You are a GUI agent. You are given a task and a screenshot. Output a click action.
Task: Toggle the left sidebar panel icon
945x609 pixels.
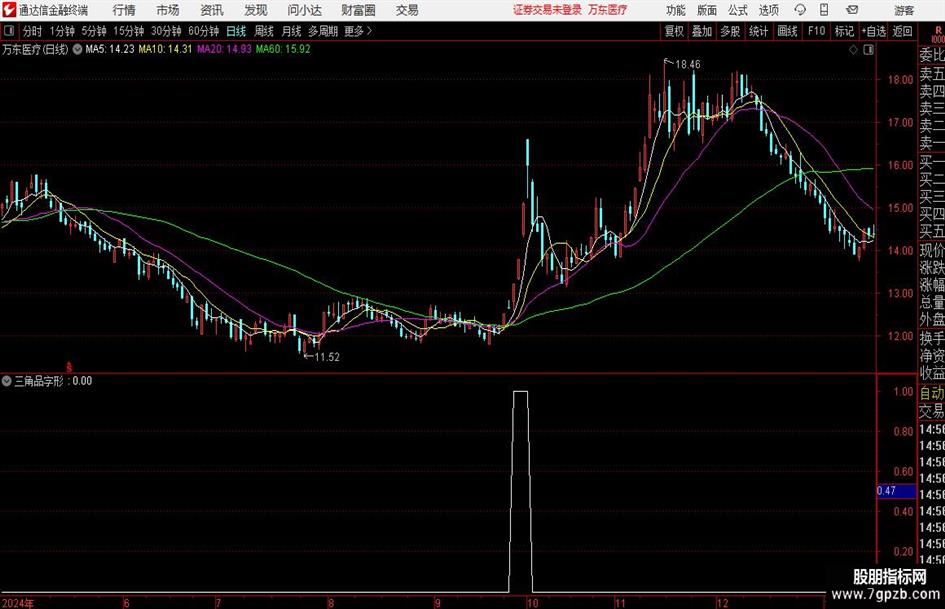coord(9,31)
